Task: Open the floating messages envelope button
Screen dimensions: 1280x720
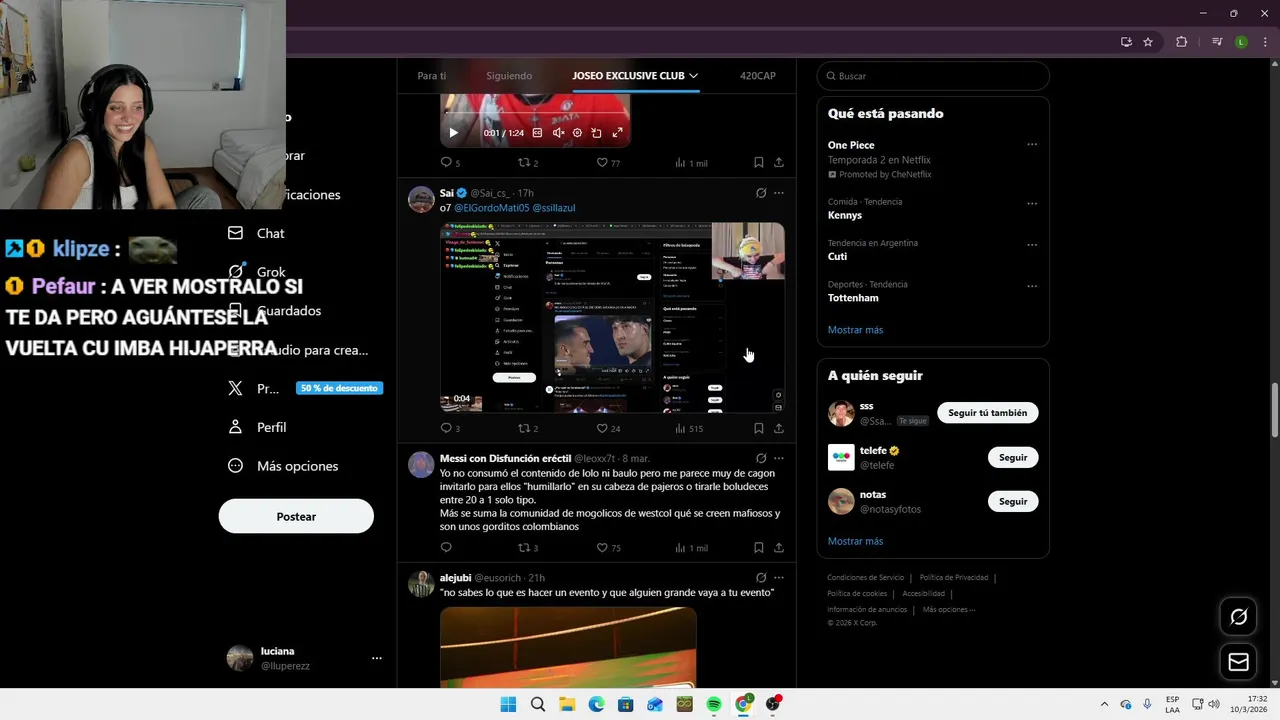Action: click(x=1238, y=662)
